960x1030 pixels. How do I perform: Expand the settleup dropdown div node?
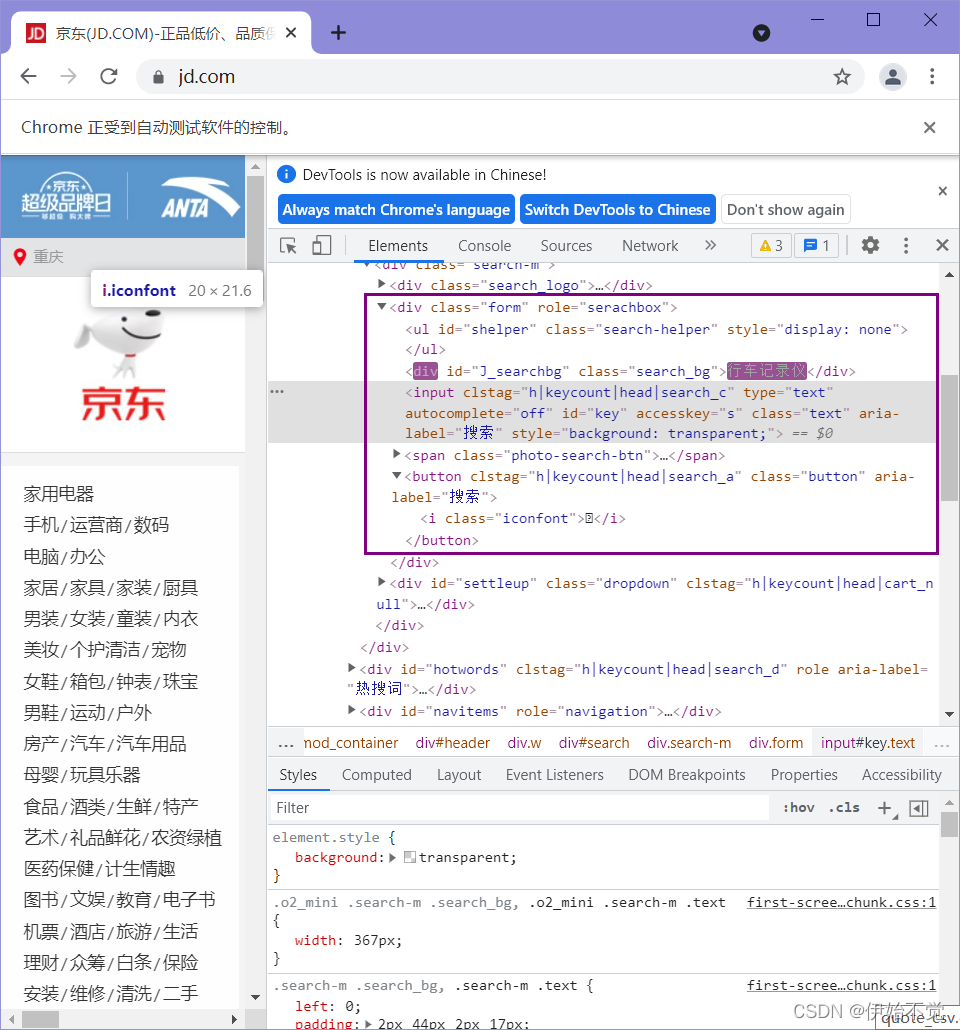382,582
